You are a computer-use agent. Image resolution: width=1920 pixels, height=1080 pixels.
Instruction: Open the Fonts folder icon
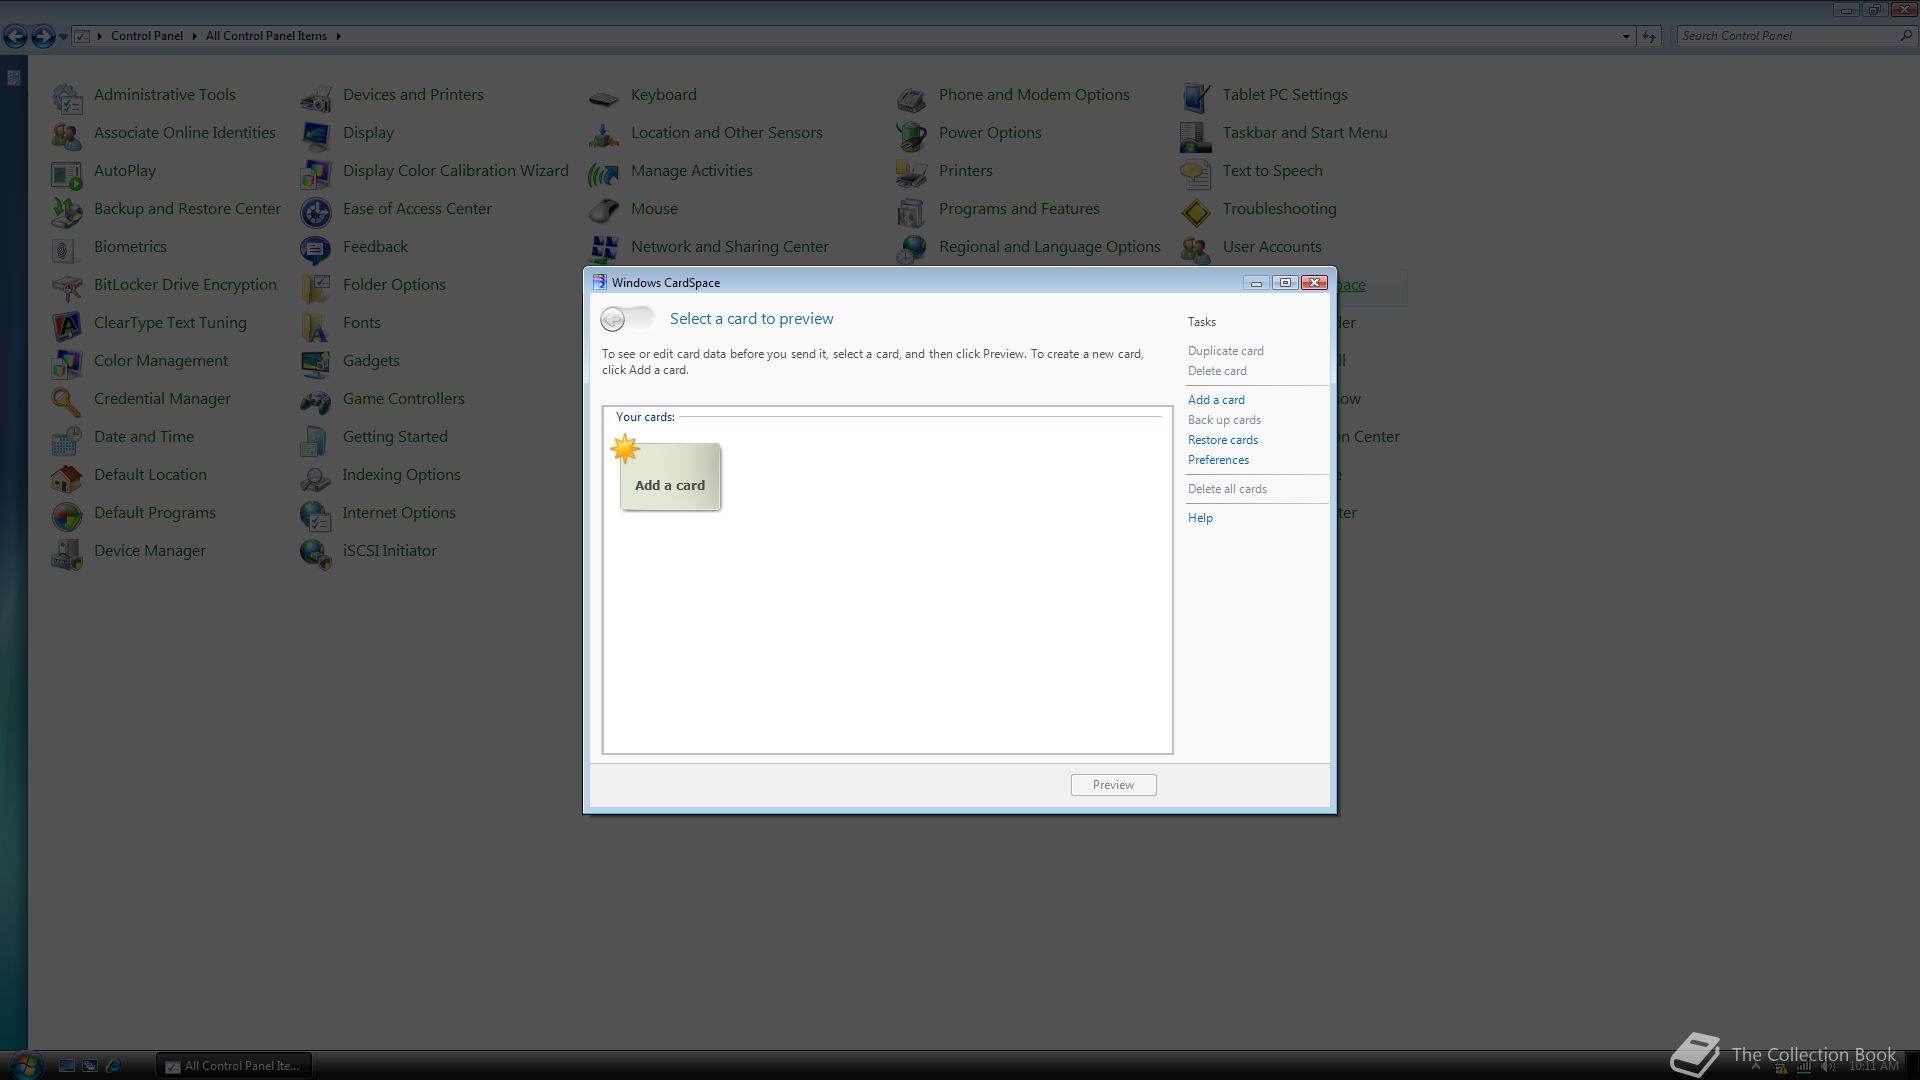point(316,325)
